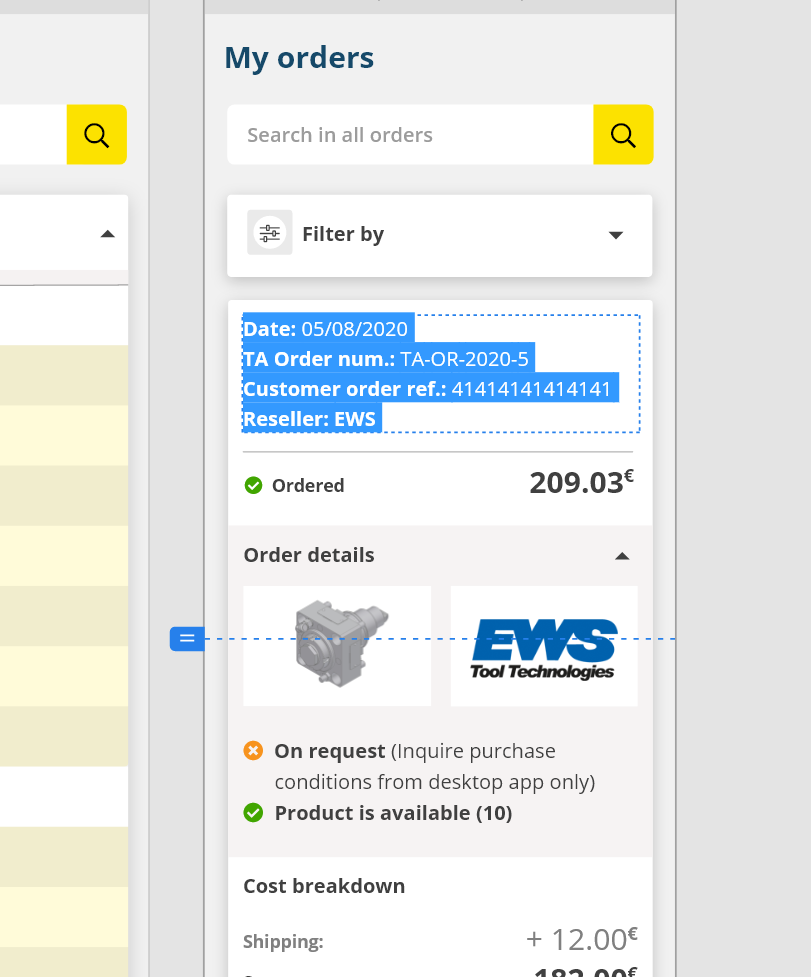Image resolution: width=811 pixels, height=977 pixels.
Task: Click the orange On request cross icon
Action: click(x=254, y=751)
